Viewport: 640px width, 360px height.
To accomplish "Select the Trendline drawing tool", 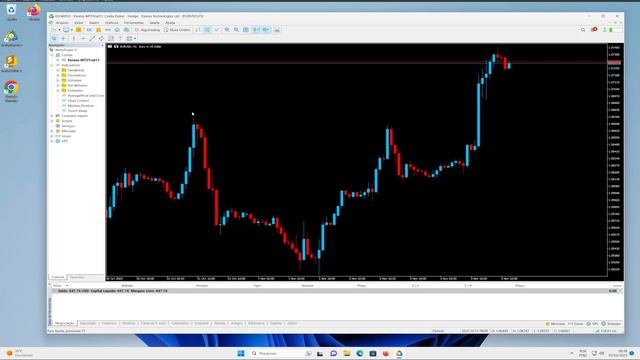I will (x=92, y=38).
